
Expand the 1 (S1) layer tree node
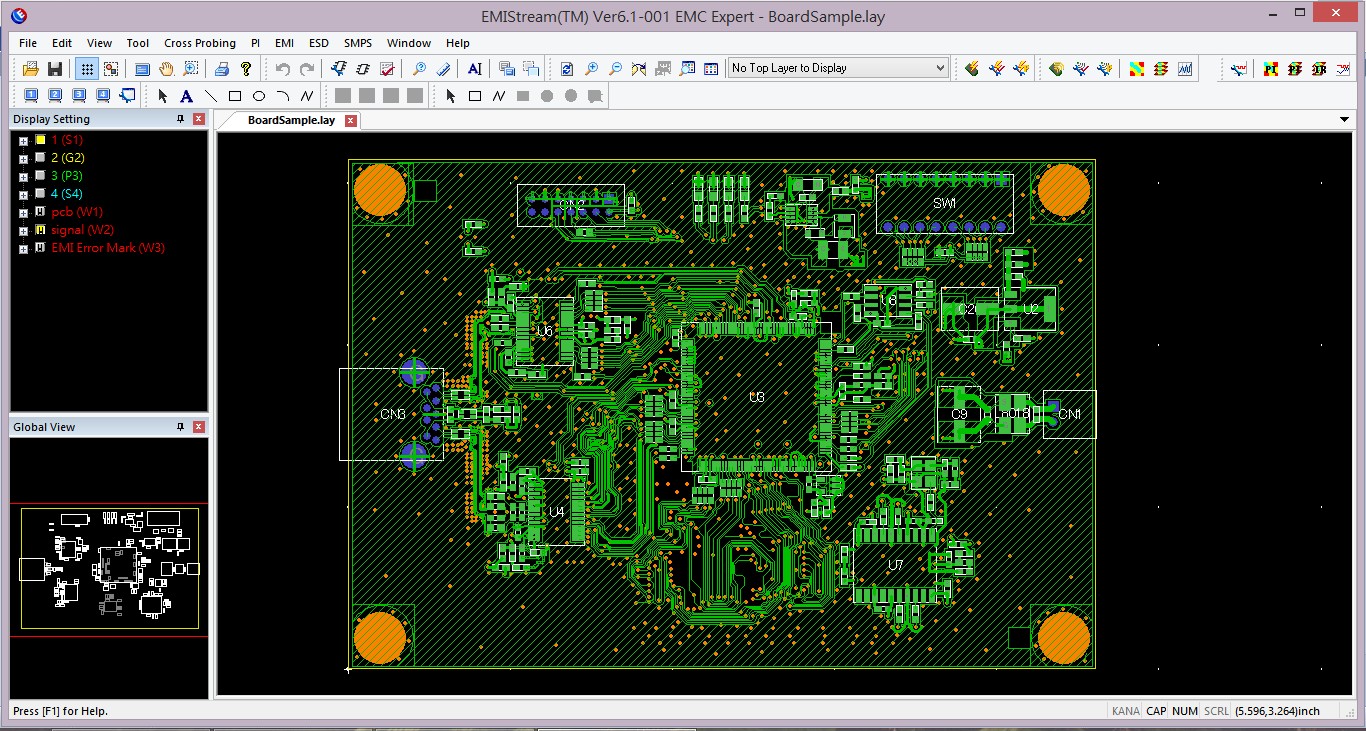pos(23,141)
